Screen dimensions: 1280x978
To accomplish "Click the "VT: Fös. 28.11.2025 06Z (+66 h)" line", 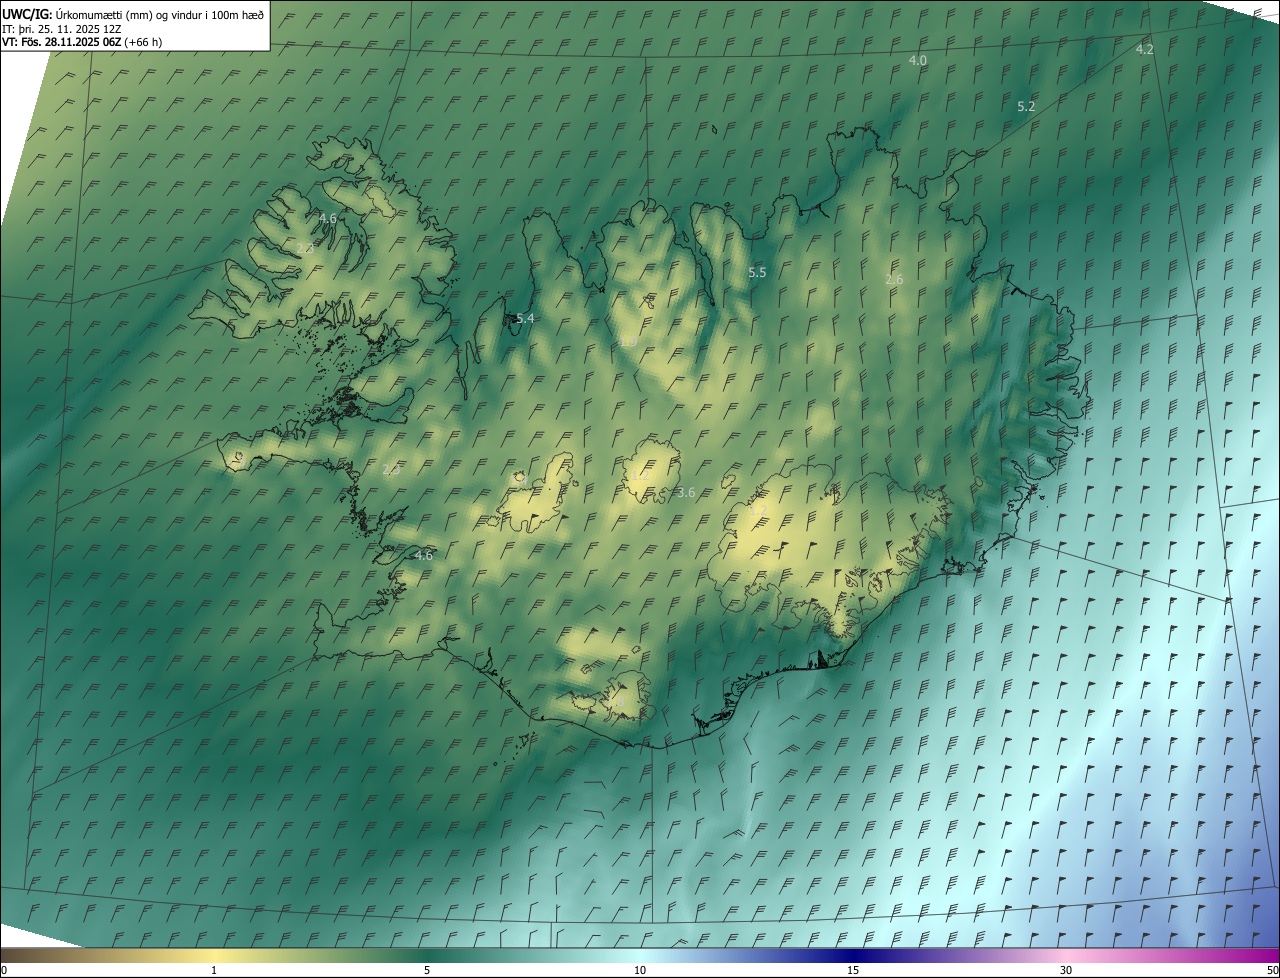I will tap(82, 42).
